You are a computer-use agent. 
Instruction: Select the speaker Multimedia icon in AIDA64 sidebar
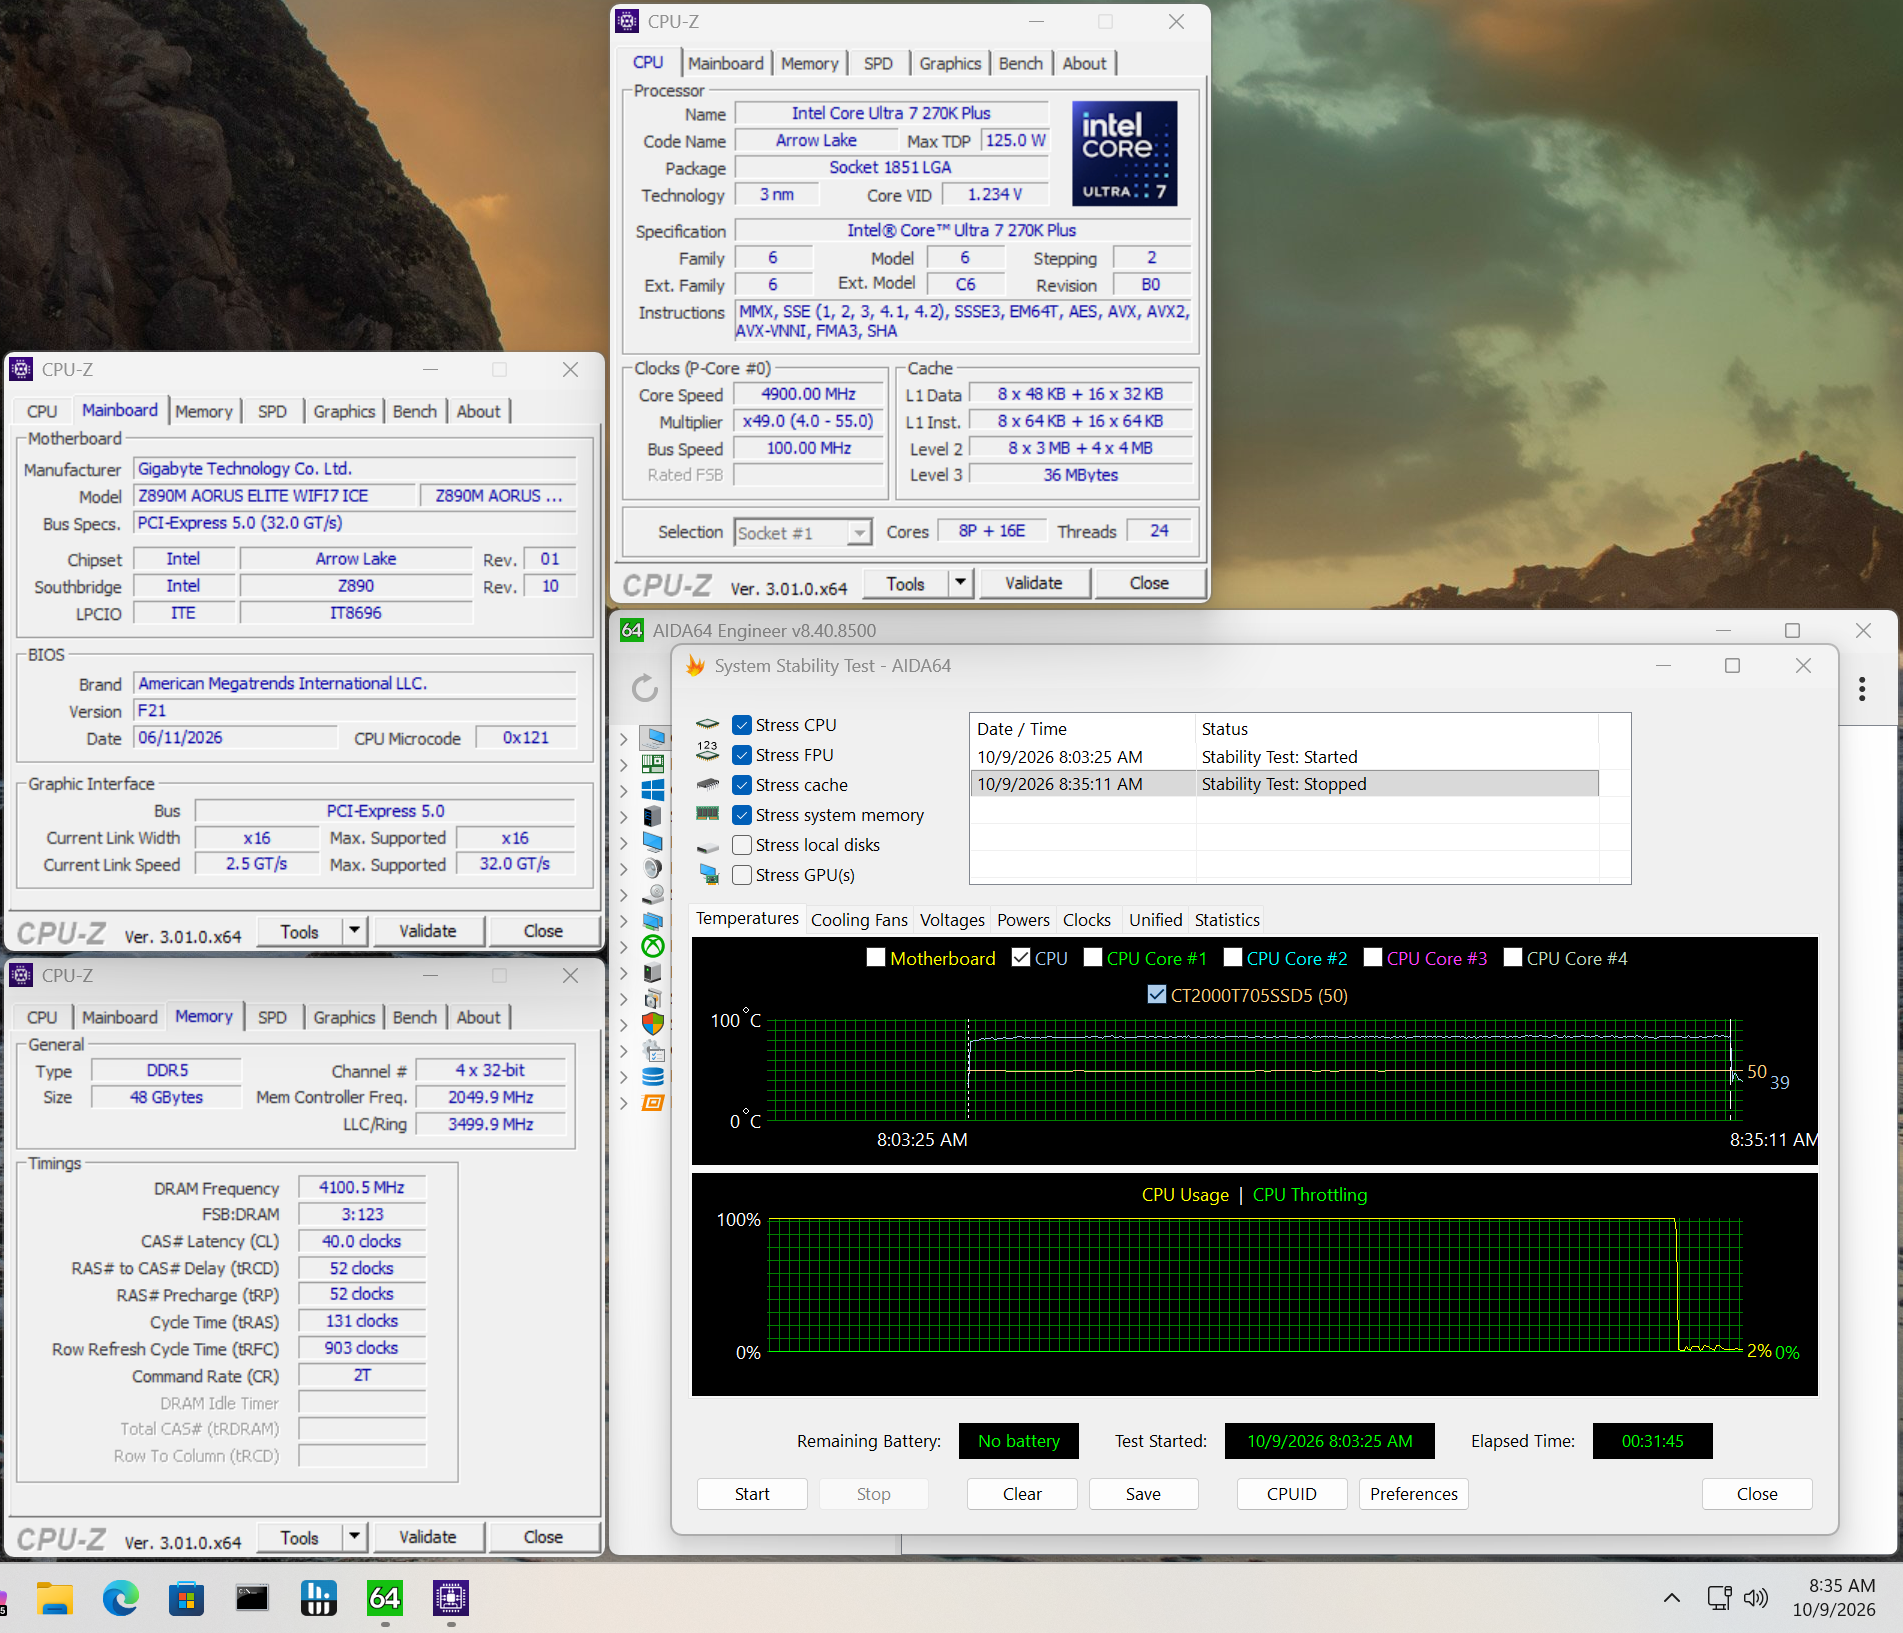[653, 868]
